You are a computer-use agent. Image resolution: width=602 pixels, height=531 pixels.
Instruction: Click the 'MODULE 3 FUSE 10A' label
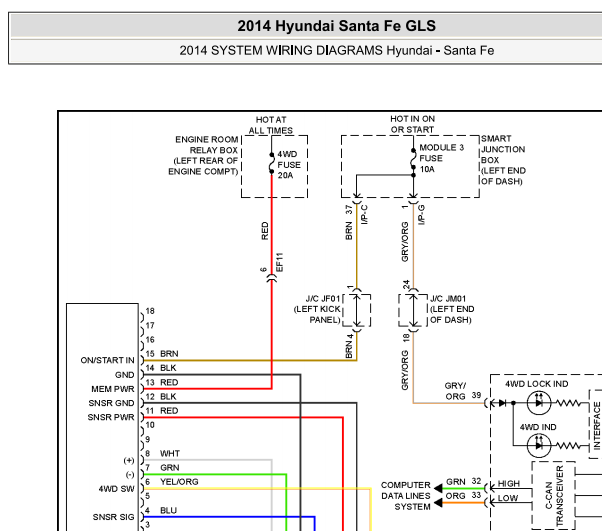(442, 158)
